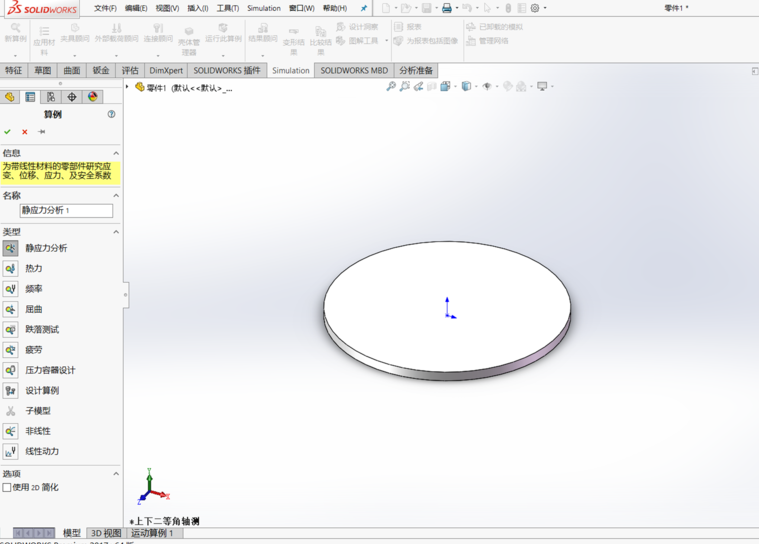The width and height of the screenshot is (759, 544).
Task: Enable 使用 2D 简化 checkbox
Action: click(7, 487)
